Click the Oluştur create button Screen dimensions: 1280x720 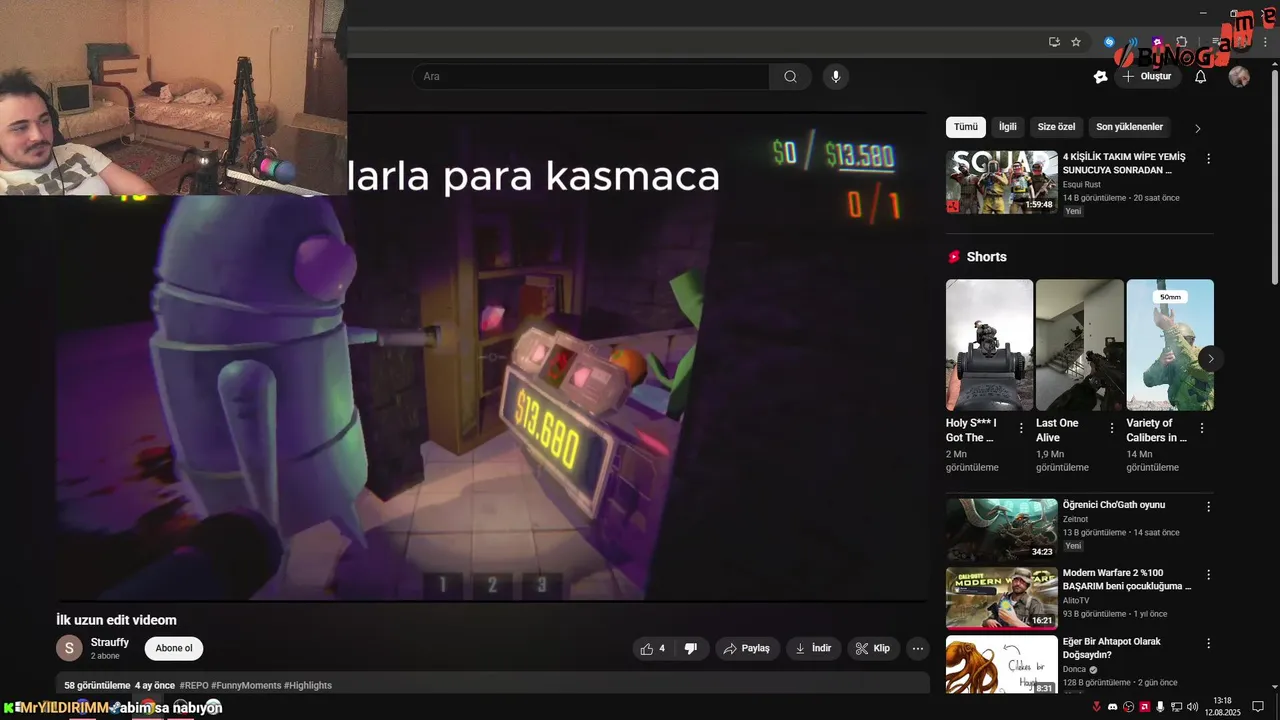click(x=1147, y=76)
